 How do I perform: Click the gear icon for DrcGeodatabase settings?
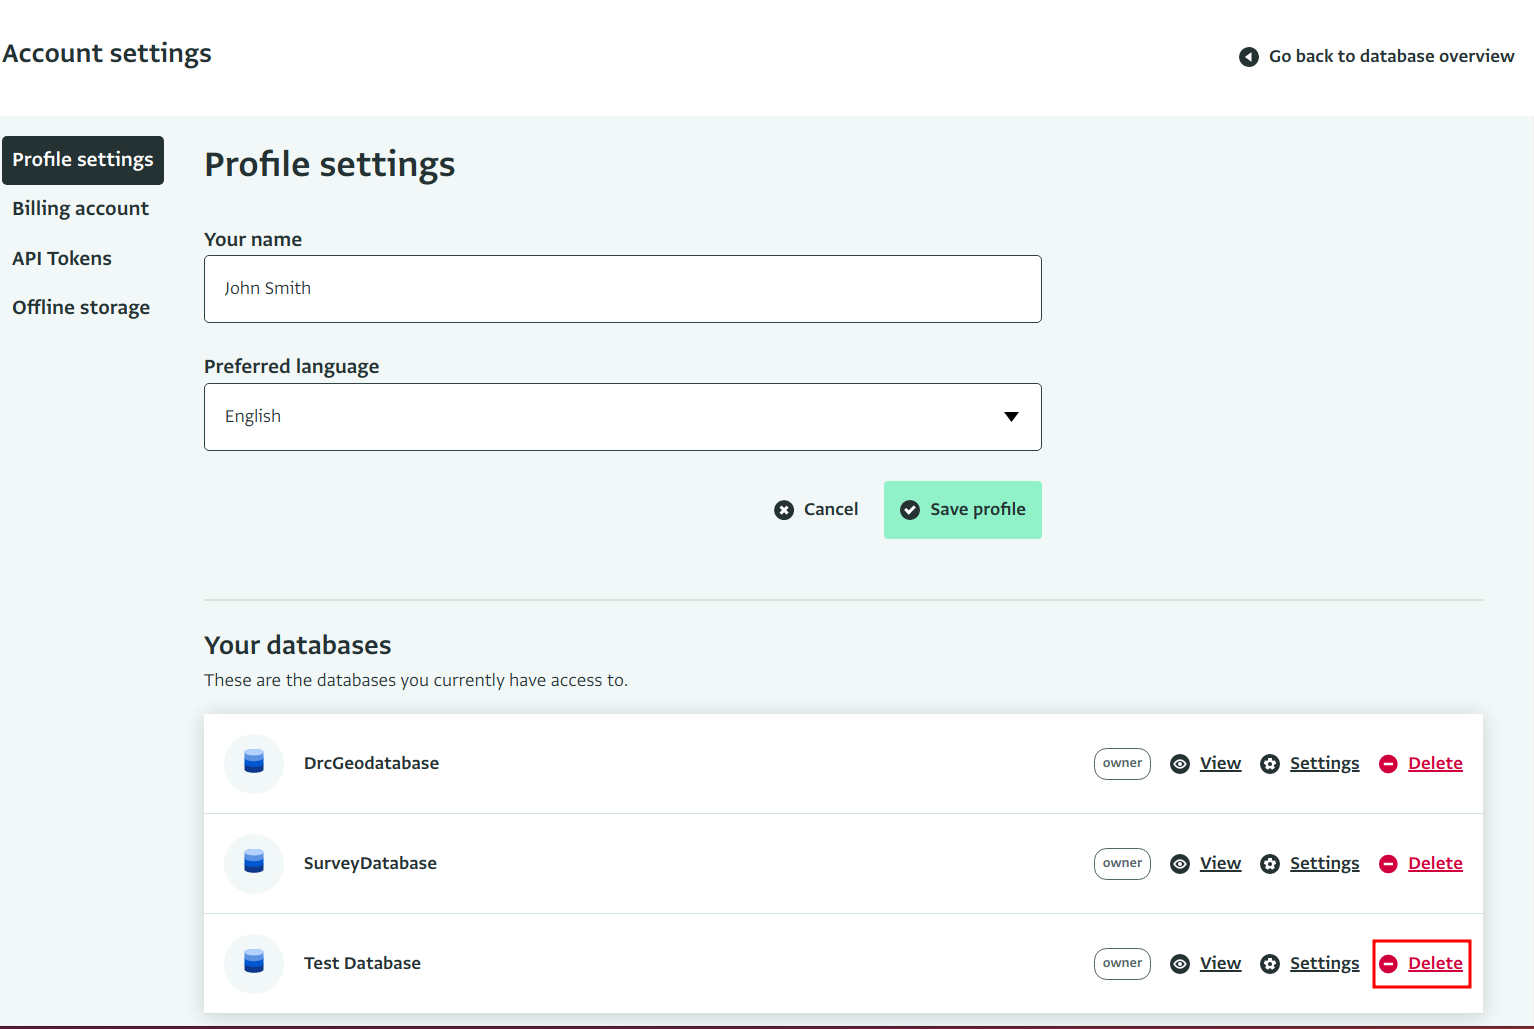point(1270,764)
